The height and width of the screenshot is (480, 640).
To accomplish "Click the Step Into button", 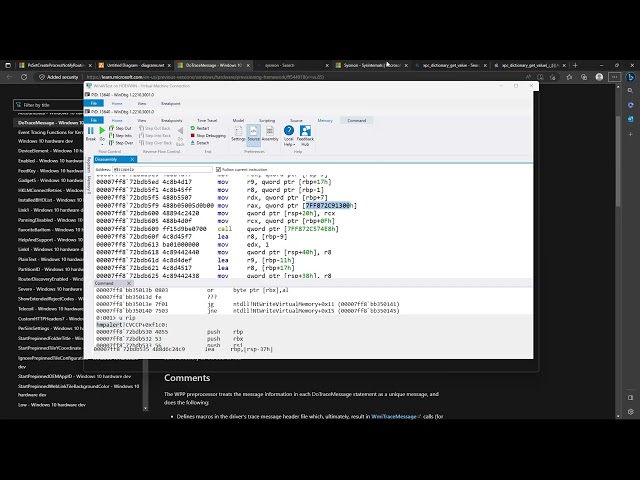I will click(120, 136).
